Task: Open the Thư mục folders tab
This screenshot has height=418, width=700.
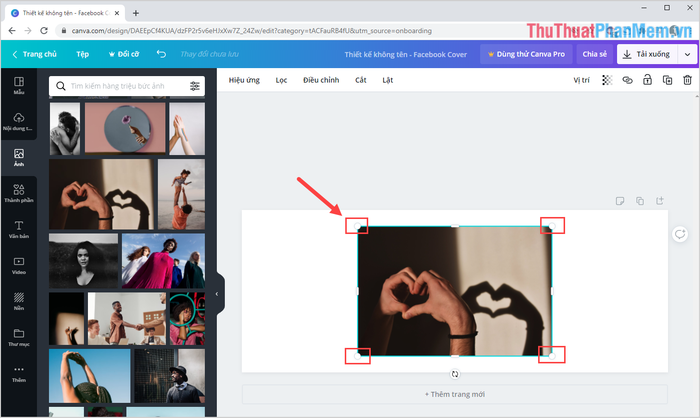Action: pos(19,338)
